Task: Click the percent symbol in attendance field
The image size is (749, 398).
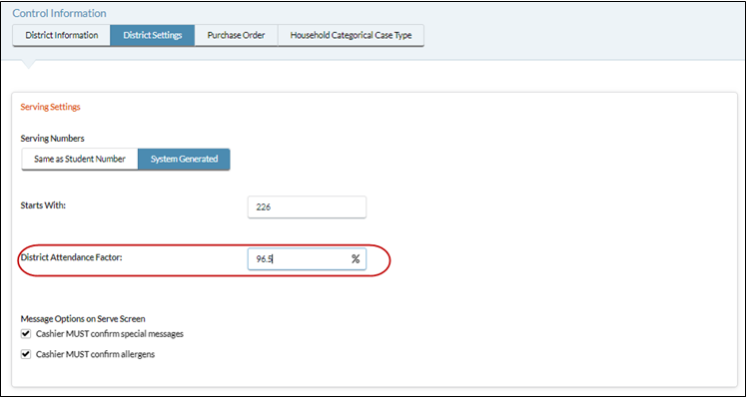Action: [355, 259]
